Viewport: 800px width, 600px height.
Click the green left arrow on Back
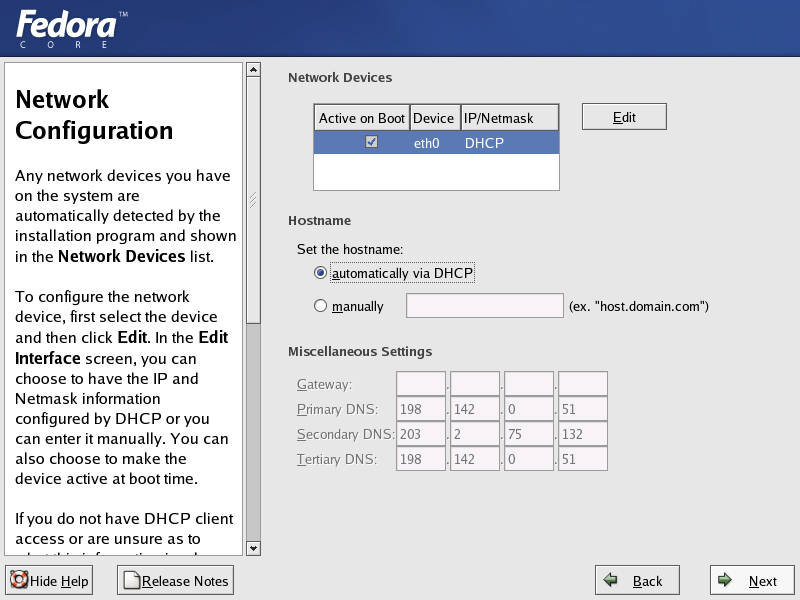click(x=610, y=580)
